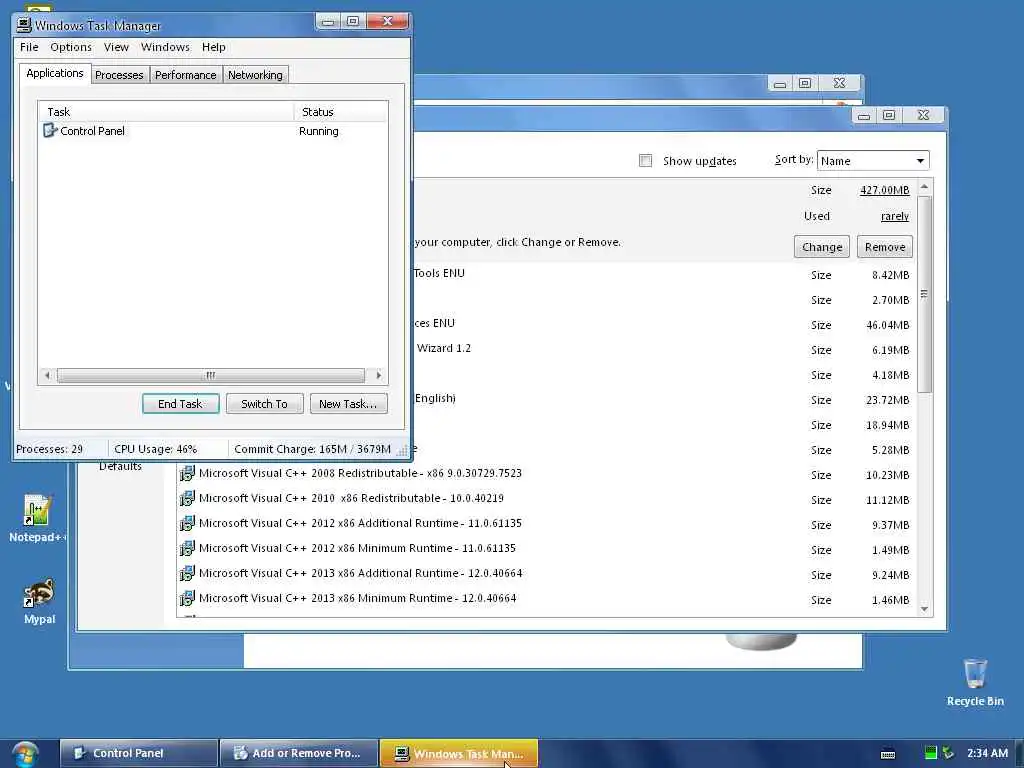
Task: Switch to Control Panel taskbar button
Action: (138, 753)
